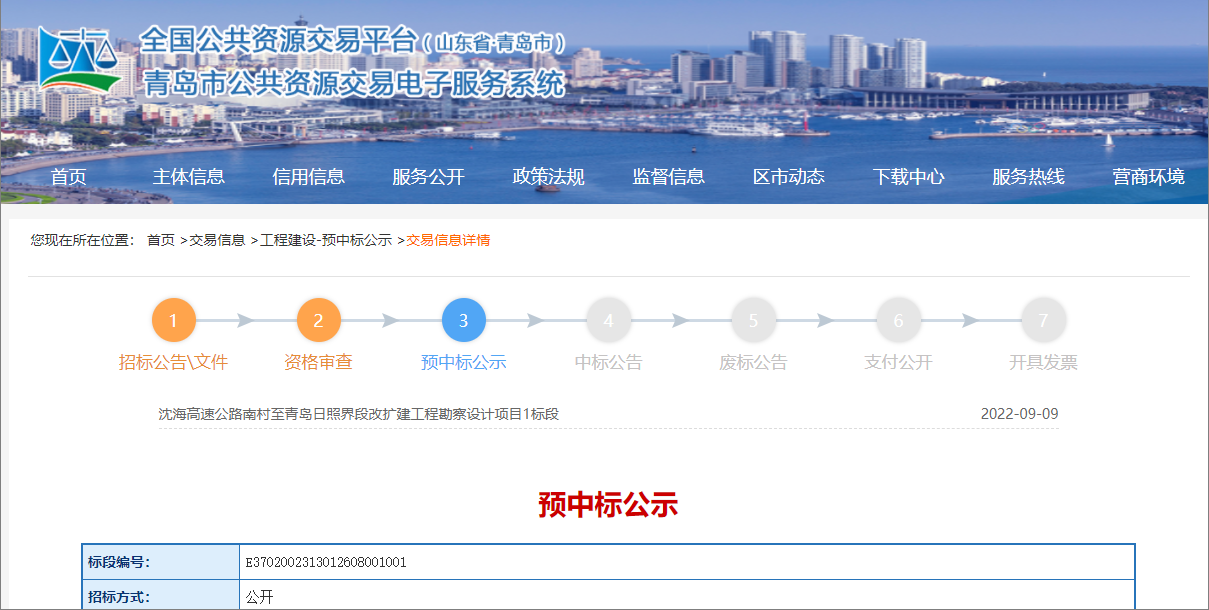Click the arrow between 资格审查 and 预中标公示

[x=392, y=322]
